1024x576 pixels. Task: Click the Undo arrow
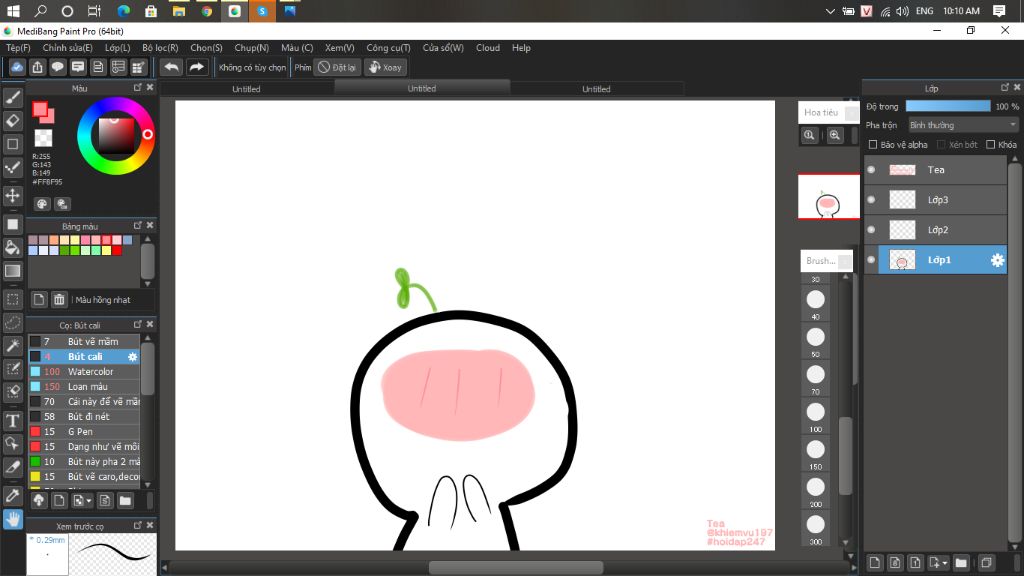171,67
